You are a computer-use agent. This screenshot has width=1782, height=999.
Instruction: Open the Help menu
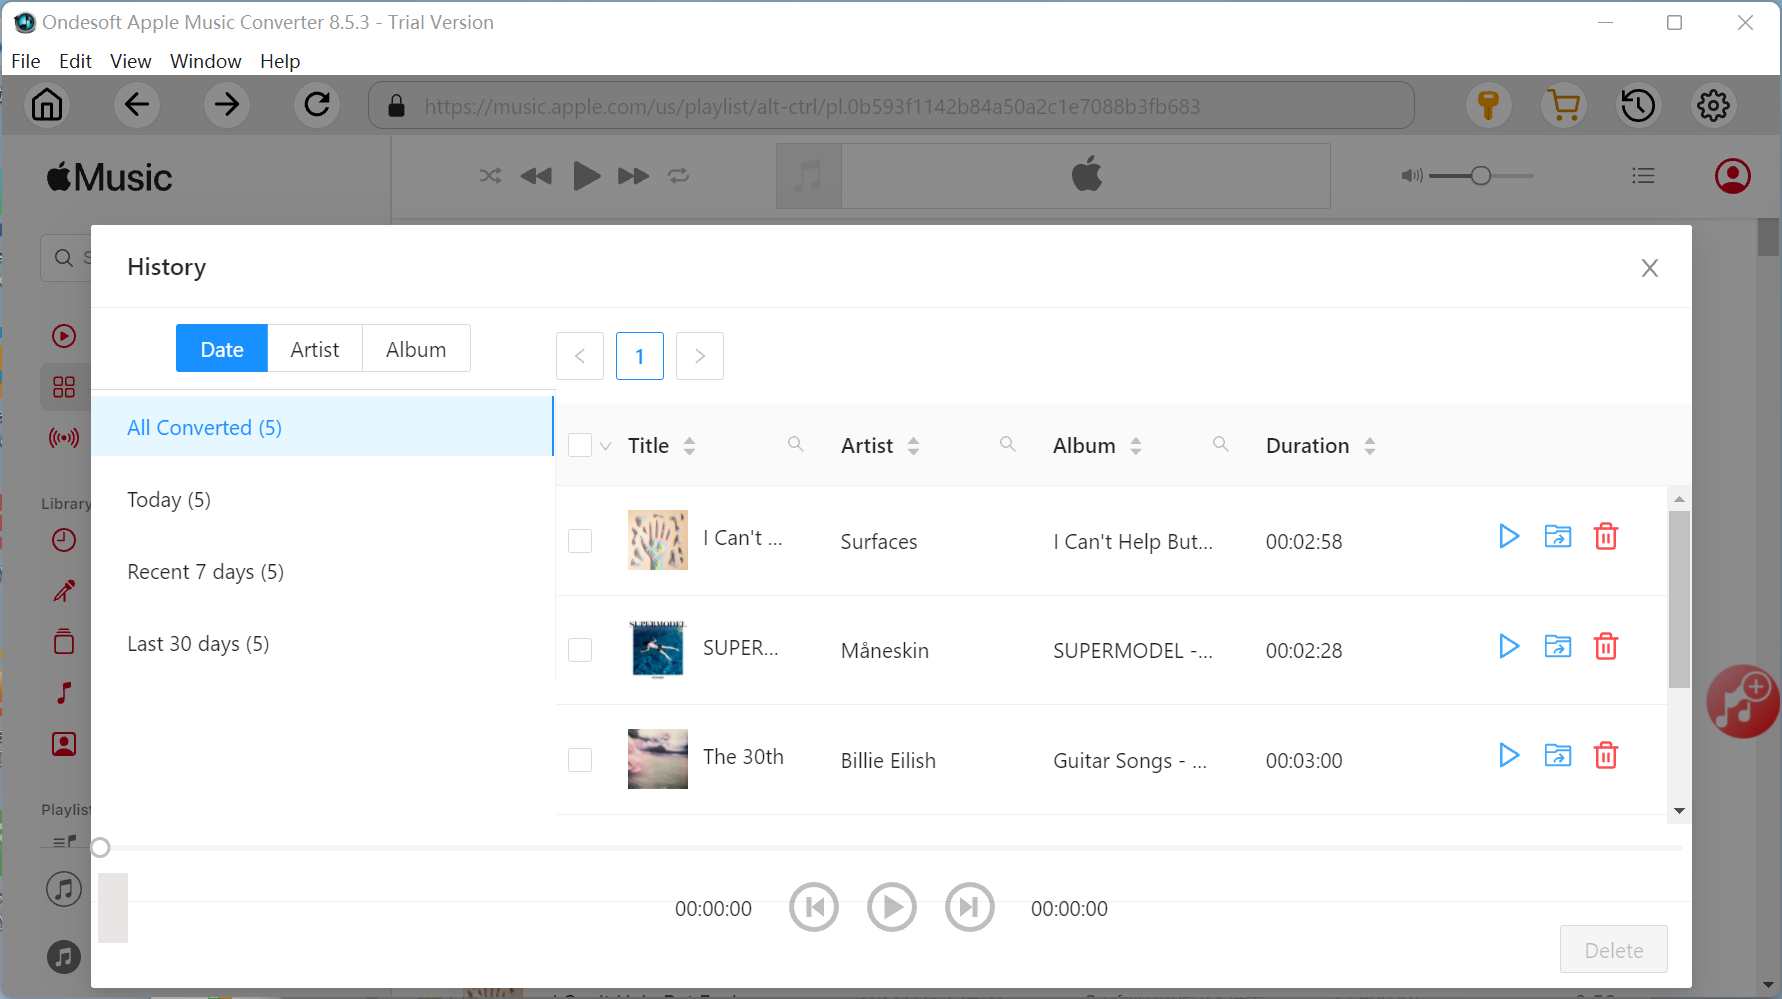tap(280, 61)
